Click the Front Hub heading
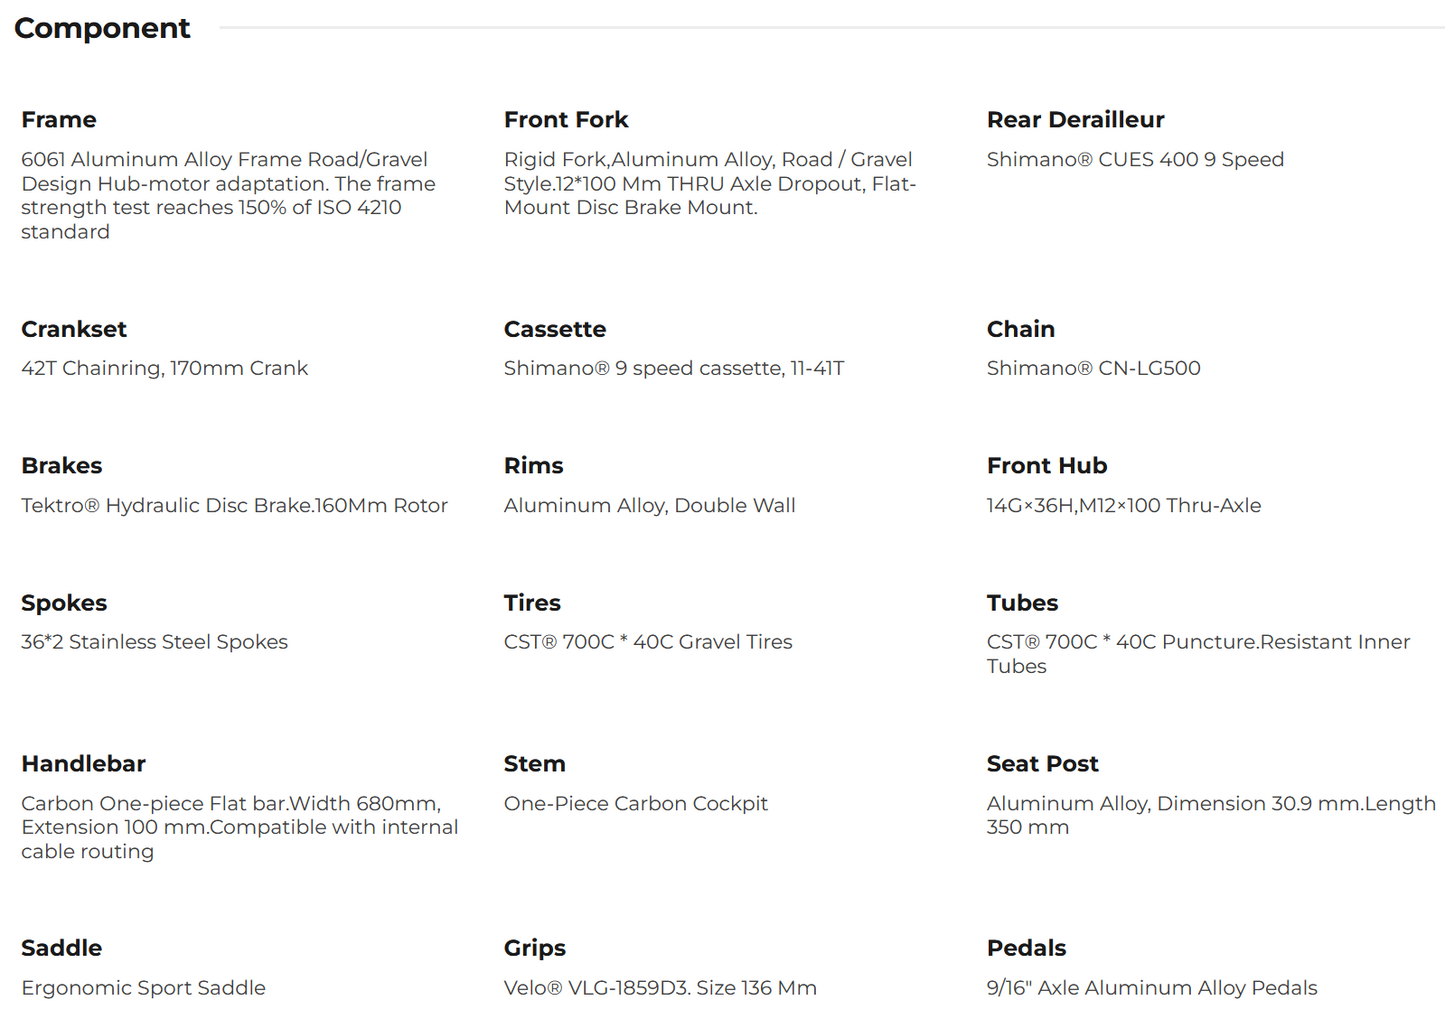The width and height of the screenshot is (1445, 1019). pos(1047,466)
